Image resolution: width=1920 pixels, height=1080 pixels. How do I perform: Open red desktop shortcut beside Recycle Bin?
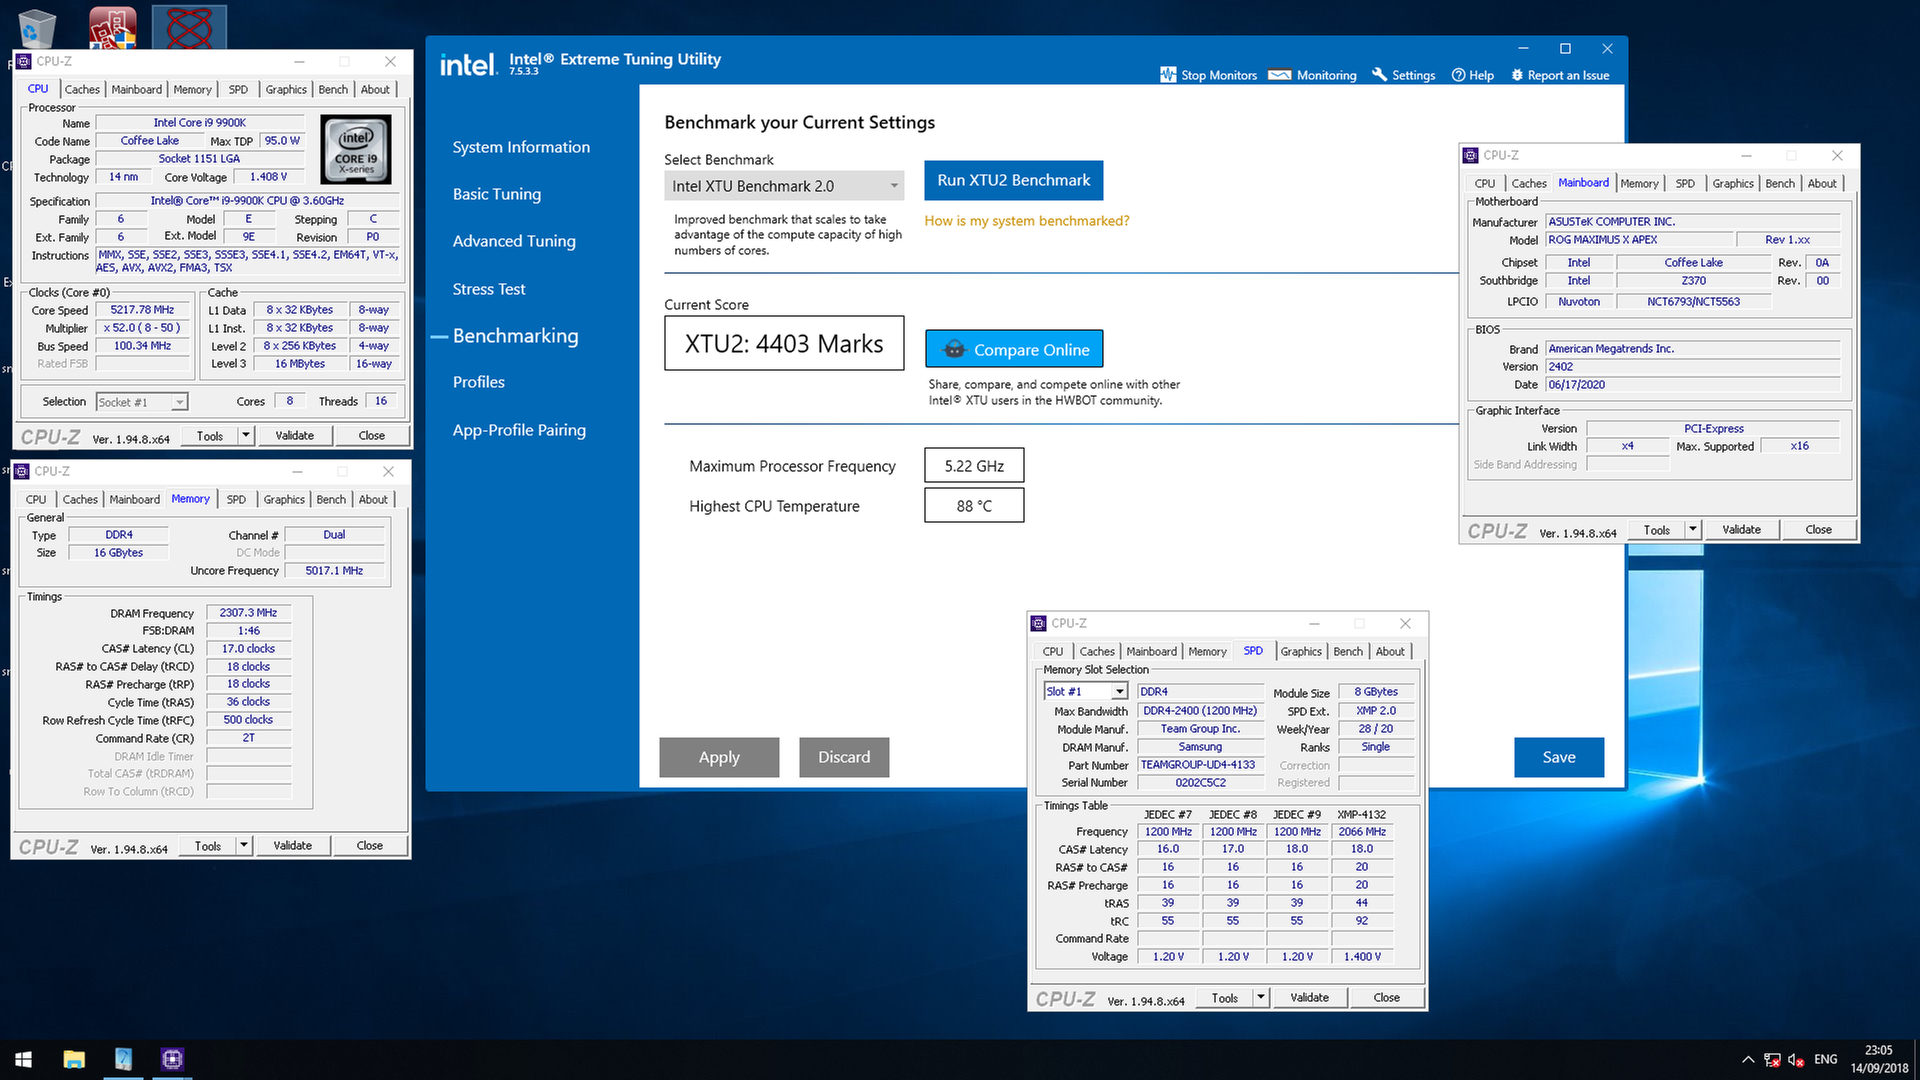tap(112, 27)
